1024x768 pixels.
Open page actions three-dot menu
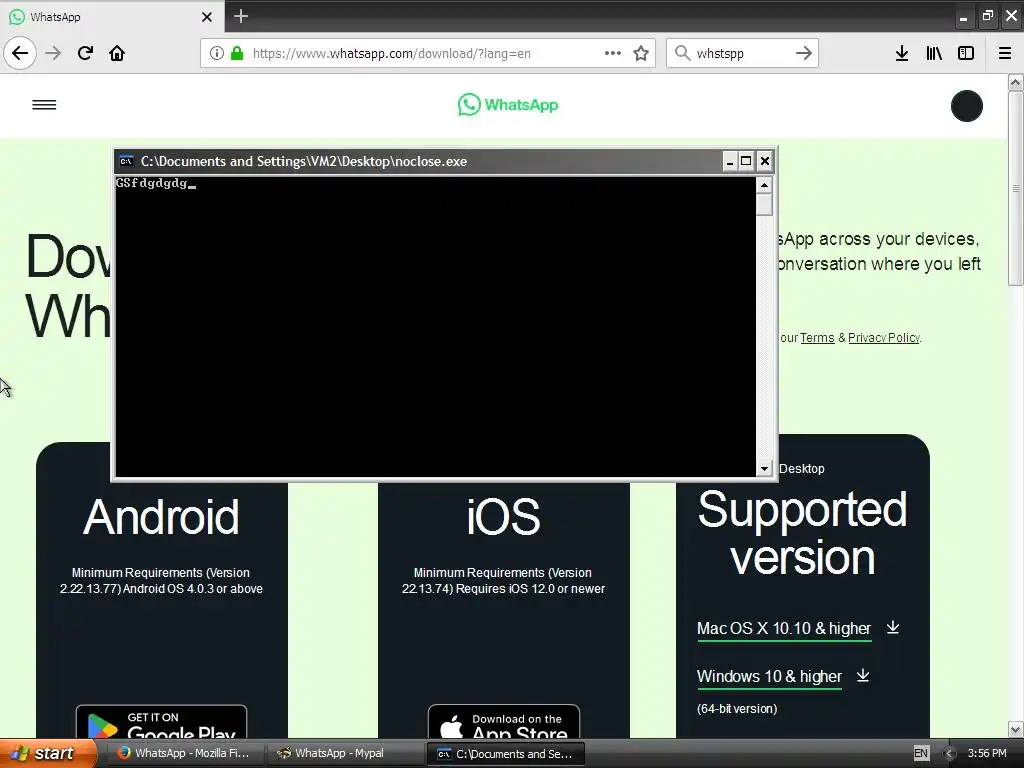(x=613, y=53)
